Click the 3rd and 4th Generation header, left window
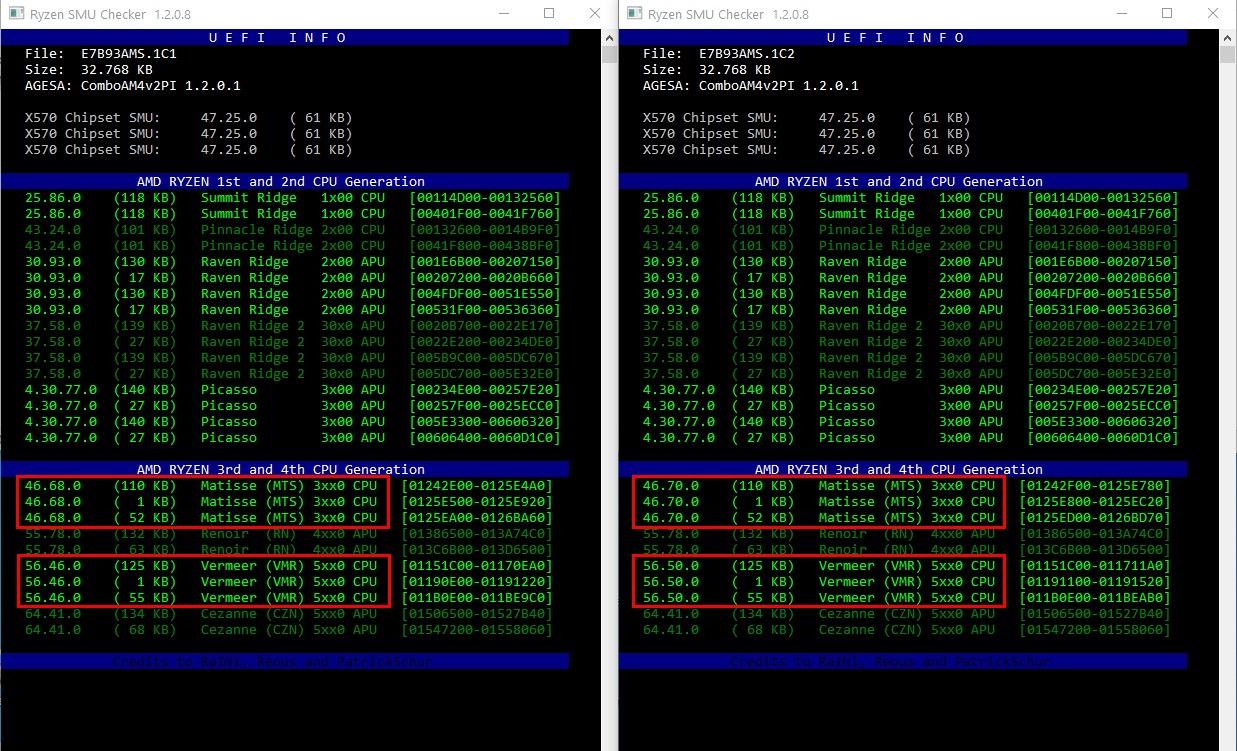 [x=285, y=469]
